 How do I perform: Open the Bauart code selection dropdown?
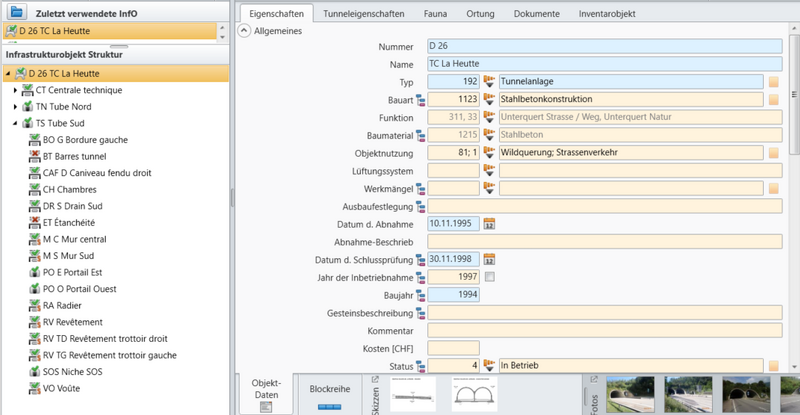coord(489,99)
